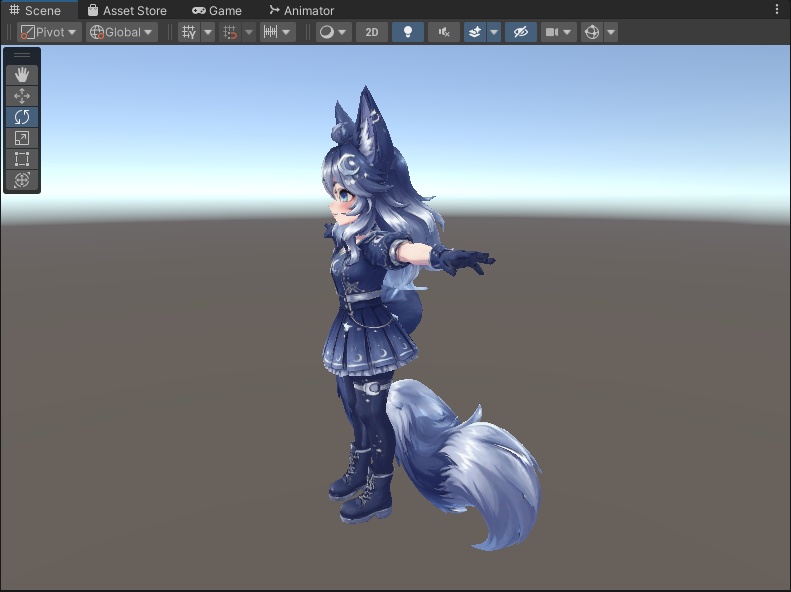
Task: Expand the grid snapping dropdown arrow
Action: tap(249, 32)
